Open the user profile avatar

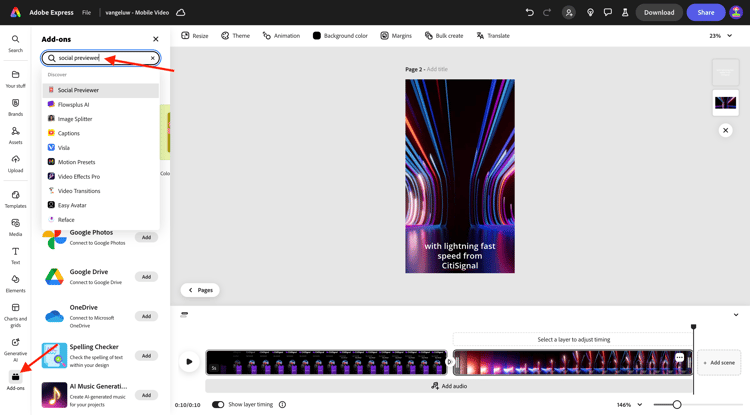tap(736, 12)
